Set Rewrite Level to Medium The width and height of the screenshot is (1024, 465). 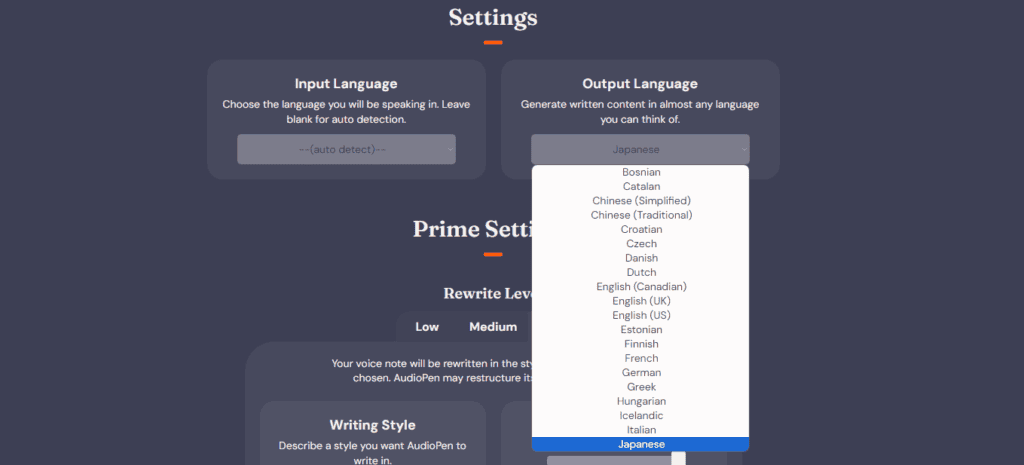493,327
